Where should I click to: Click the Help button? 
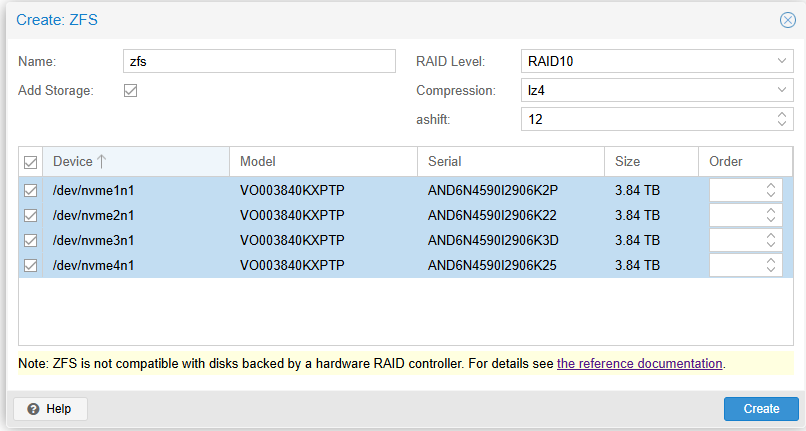click(50, 409)
